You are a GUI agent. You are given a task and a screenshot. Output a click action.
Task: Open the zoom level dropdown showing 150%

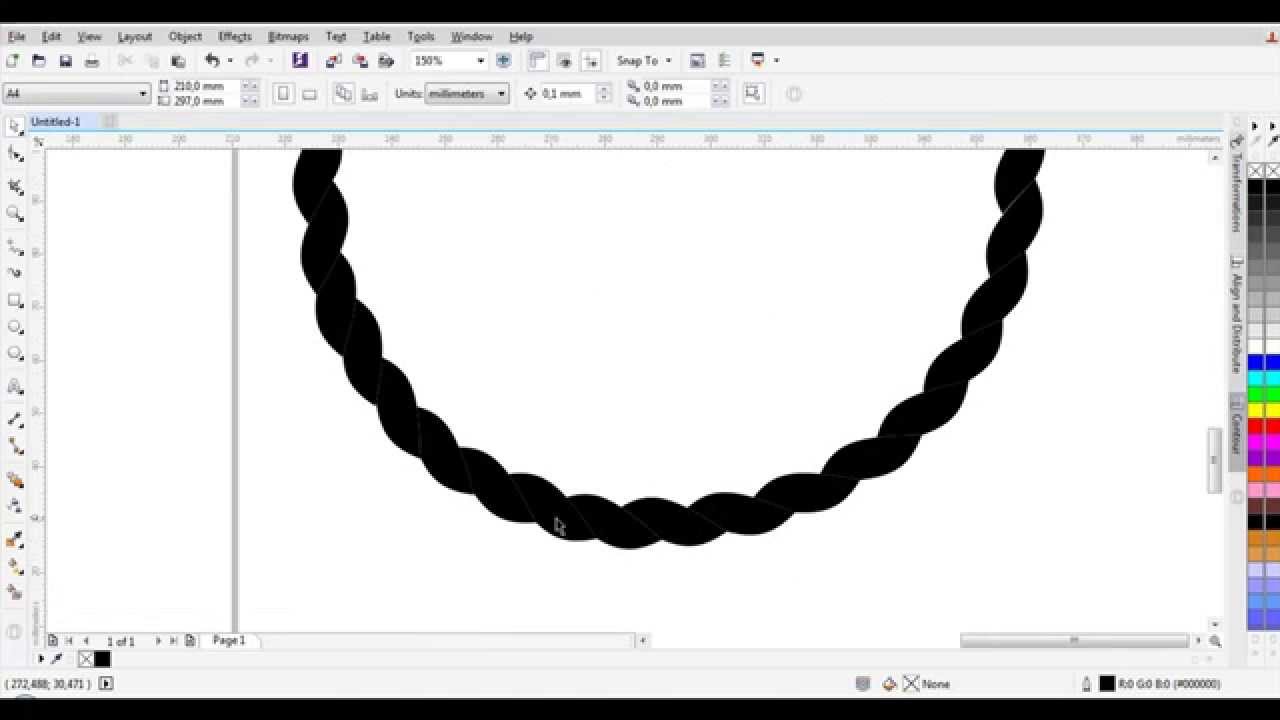pos(479,60)
